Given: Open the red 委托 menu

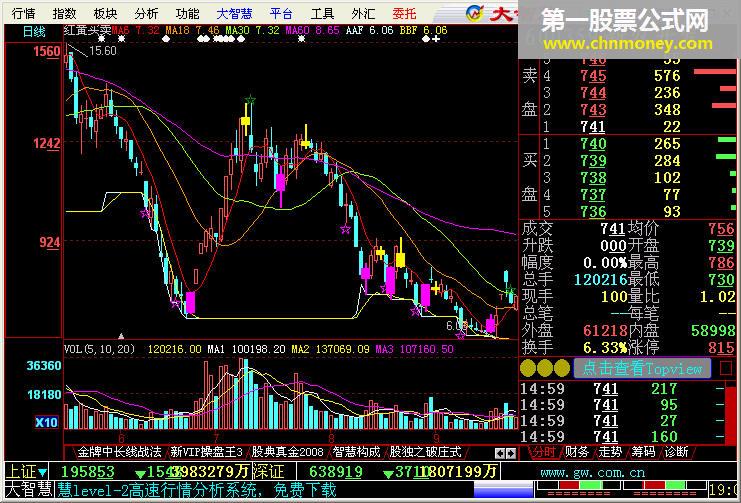Looking at the screenshot, I should tap(404, 13).
